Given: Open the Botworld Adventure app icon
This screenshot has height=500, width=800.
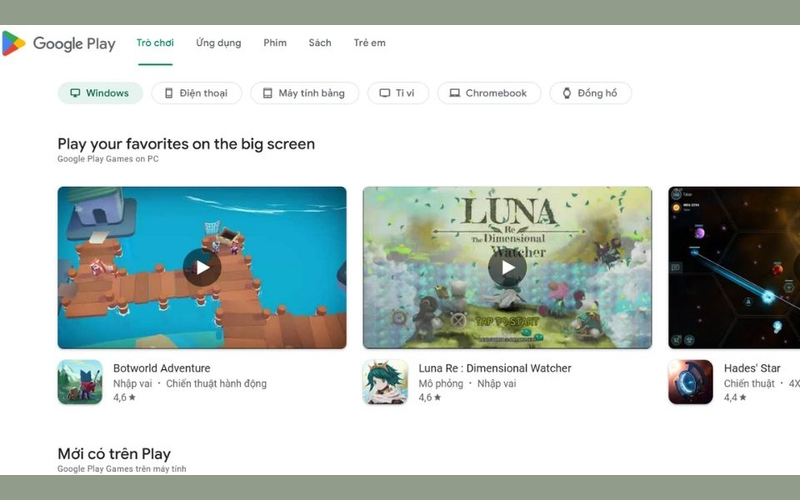Looking at the screenshot, I should pyautogui.click(x=80, y=382).
